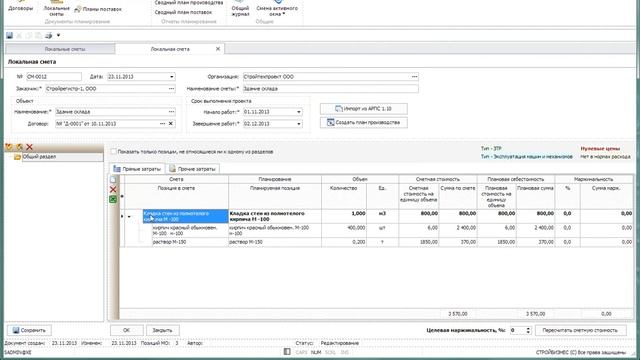This screenshot has height=360, width=640.
Task: Click Позиция в смете column header
Action: click(x=176, y=196)
